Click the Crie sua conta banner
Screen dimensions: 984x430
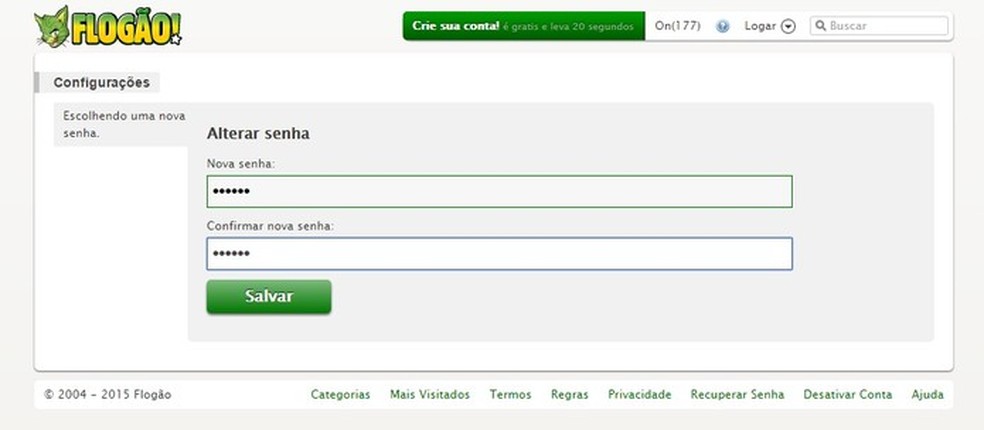[523, 26]
